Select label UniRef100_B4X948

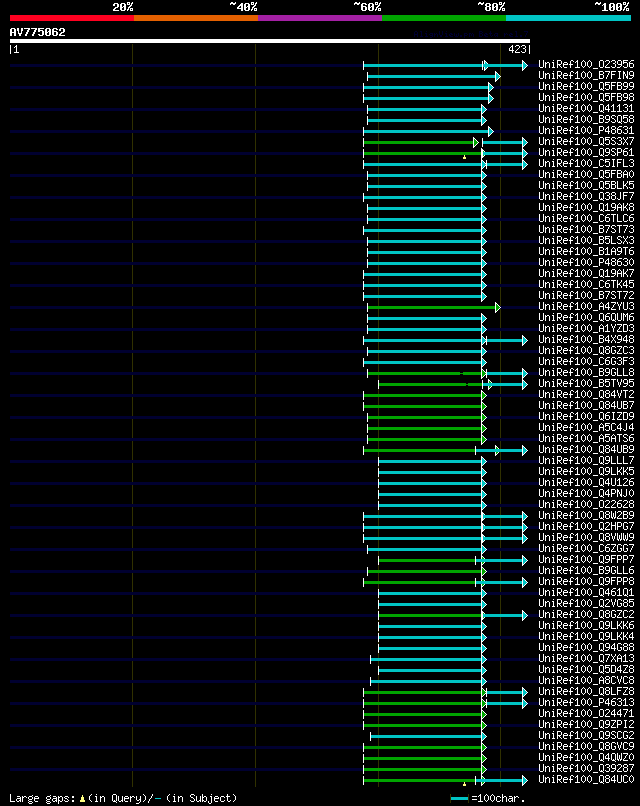click(x=587, y=339)
